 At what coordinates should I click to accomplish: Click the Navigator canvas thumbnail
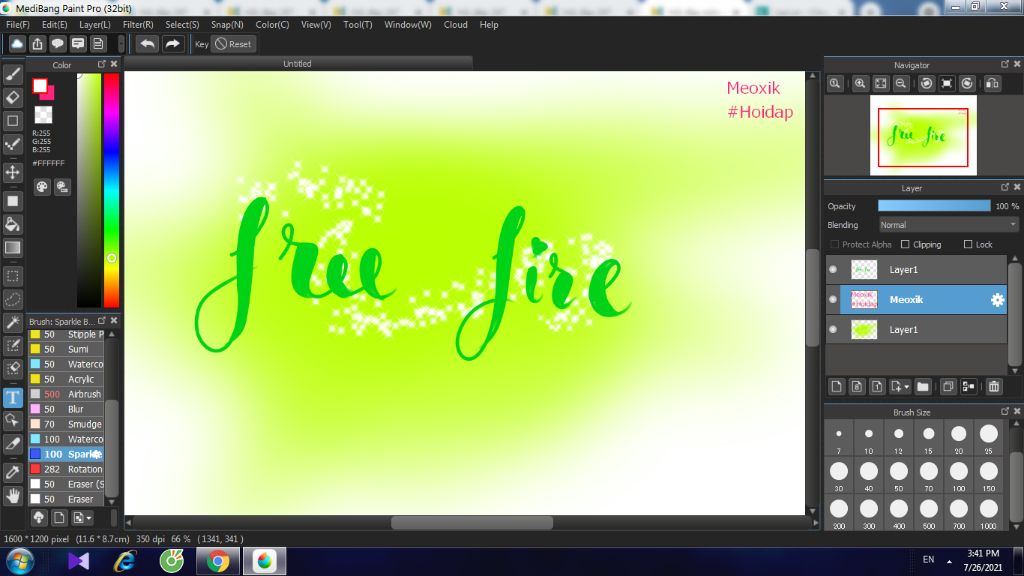point(923,135)
